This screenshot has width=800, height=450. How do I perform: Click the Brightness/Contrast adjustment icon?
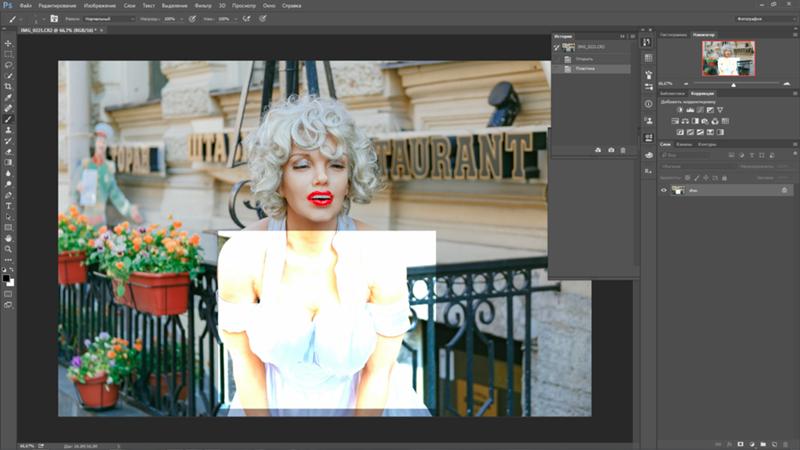click(680, 110)
